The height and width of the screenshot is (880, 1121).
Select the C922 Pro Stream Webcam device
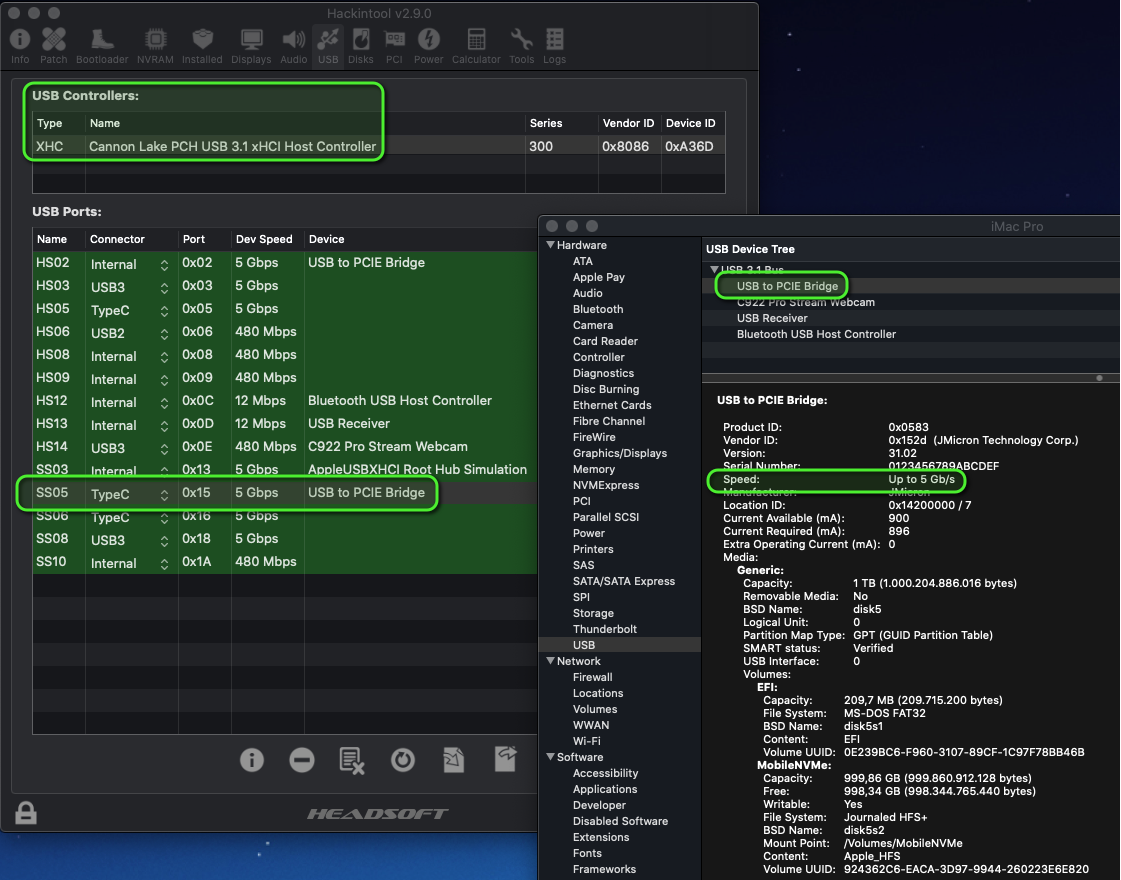click(805, 302)
